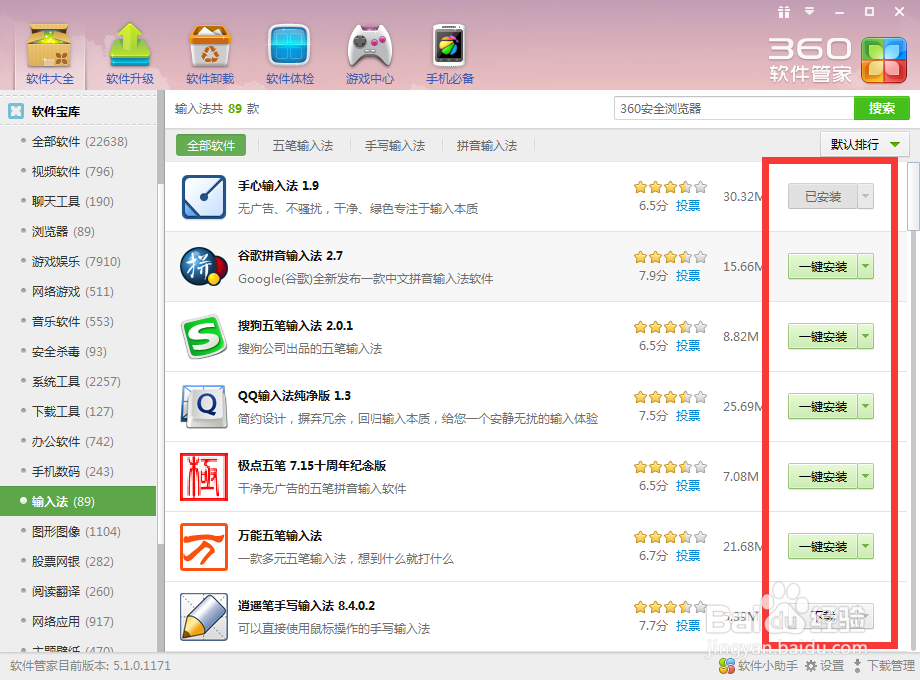
Task: Select the 拼音输入法 filter tab
Action: point(487,146)
